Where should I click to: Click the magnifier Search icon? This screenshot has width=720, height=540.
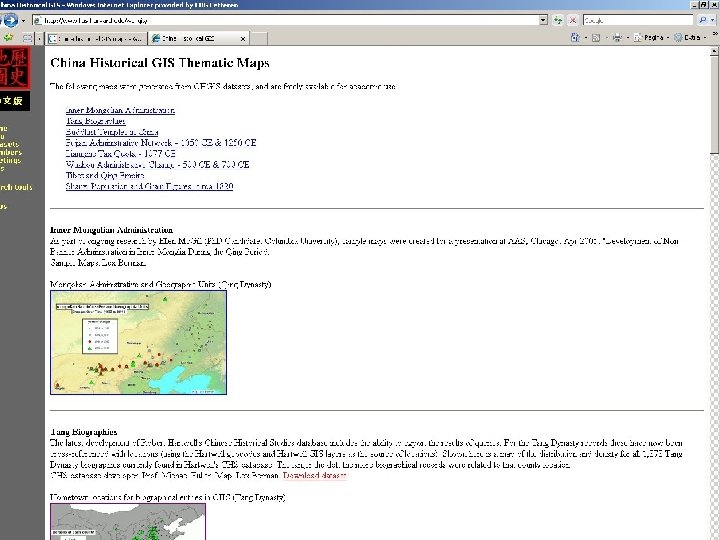(702, 20)
